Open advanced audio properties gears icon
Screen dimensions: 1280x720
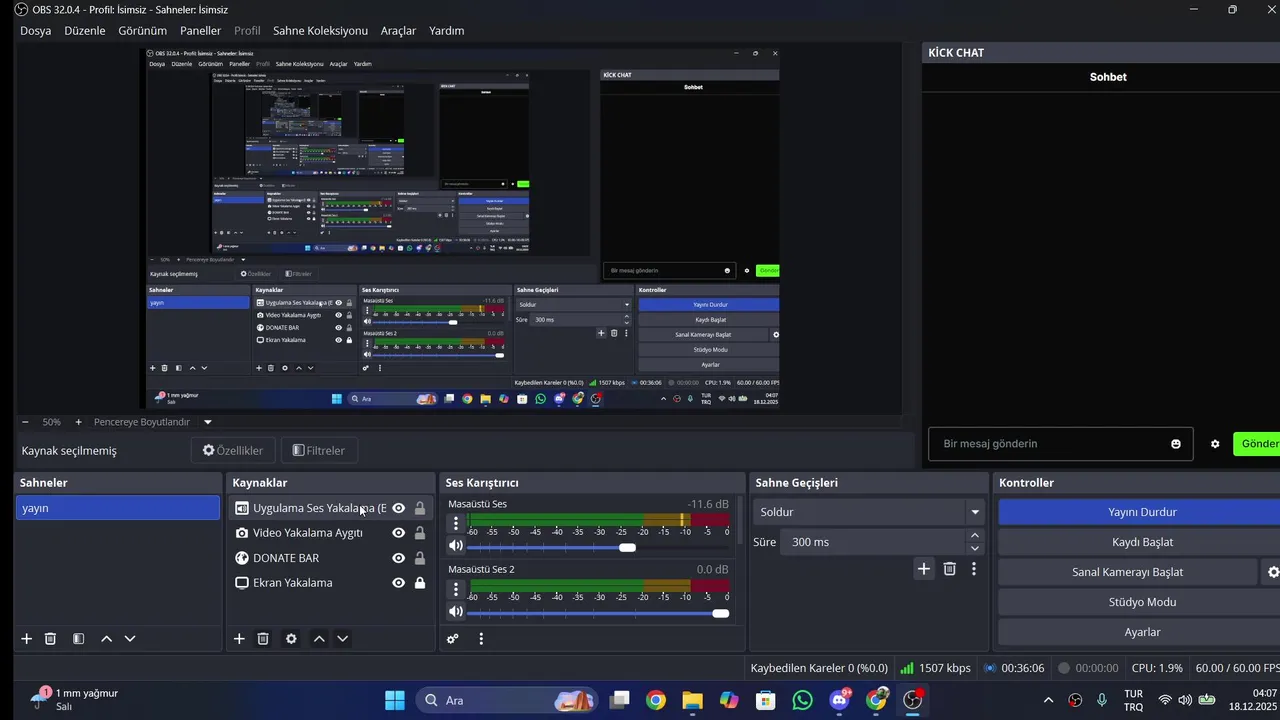point(453,639)
